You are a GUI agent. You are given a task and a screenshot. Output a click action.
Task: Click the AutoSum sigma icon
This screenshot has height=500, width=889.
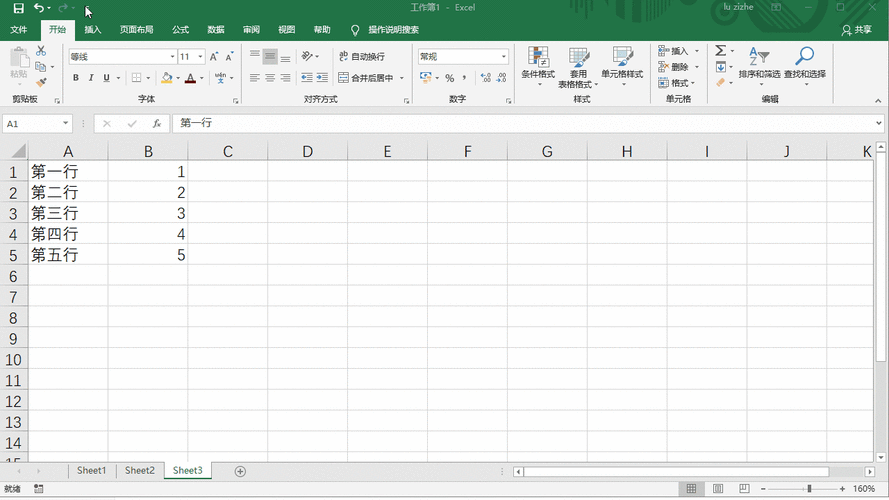721,51
